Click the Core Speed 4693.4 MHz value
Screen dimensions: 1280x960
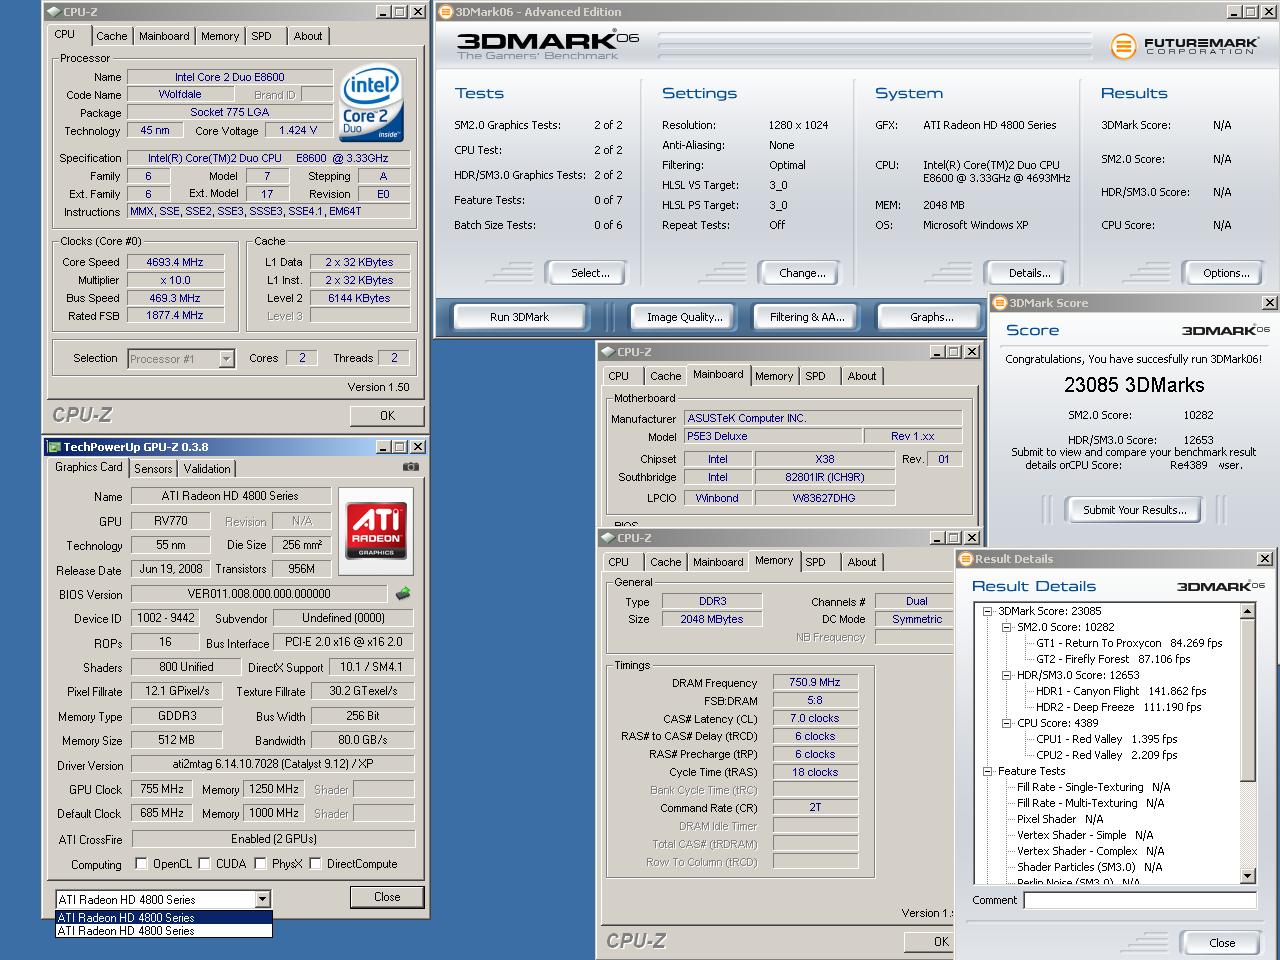coord(174,262)
